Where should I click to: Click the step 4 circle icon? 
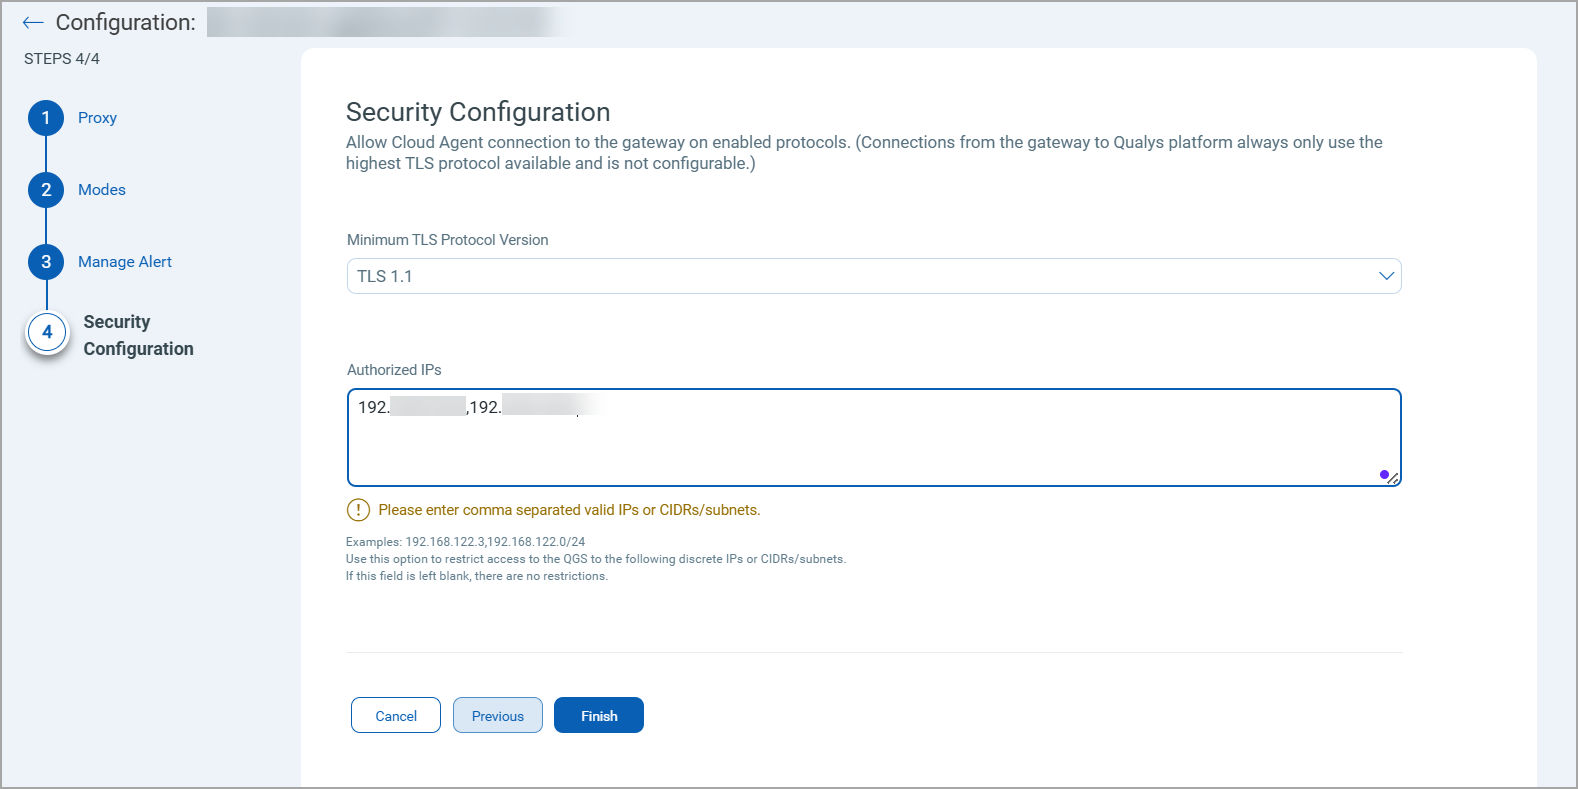pyautogui.click(x=47, y=333)
